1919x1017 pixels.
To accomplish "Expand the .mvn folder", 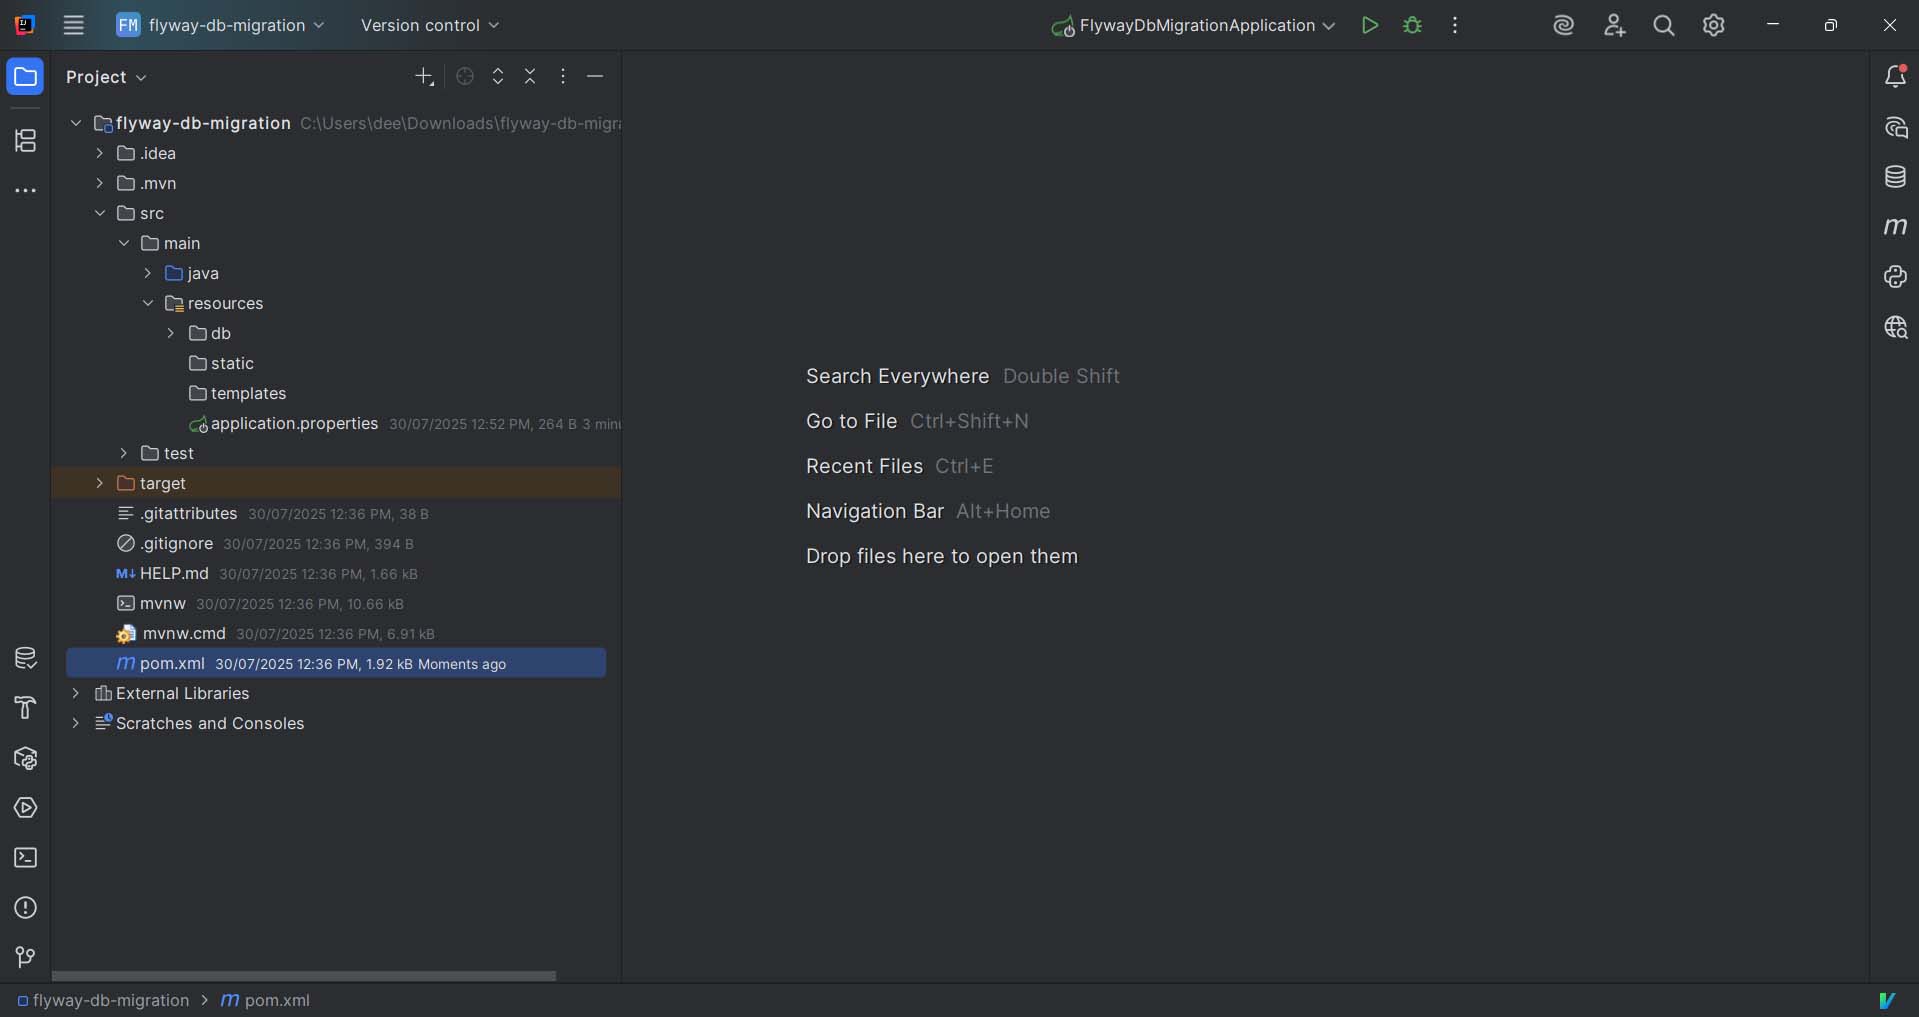I will [x=100, y=183].
